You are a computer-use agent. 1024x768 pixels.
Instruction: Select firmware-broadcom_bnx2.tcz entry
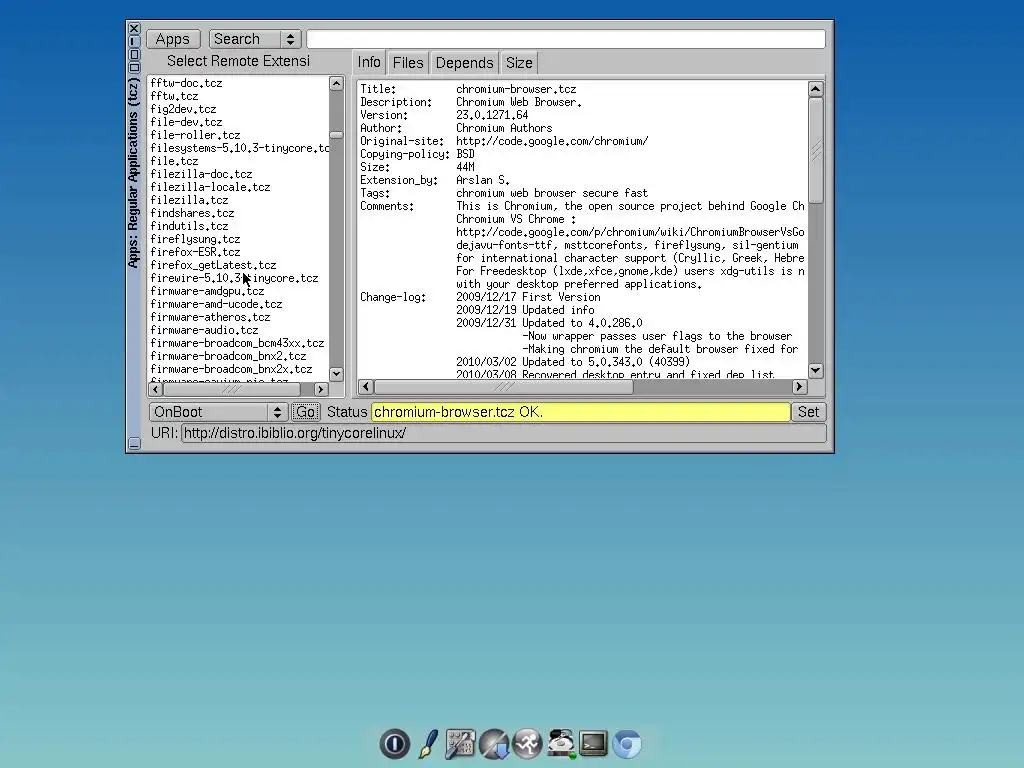click(x=229, y=357)
